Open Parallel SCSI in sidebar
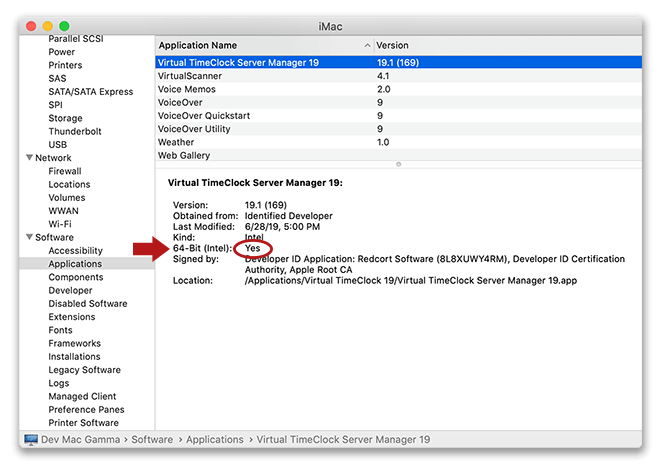The width and height of the screenshot is (660, 465). tap(76, 39)
